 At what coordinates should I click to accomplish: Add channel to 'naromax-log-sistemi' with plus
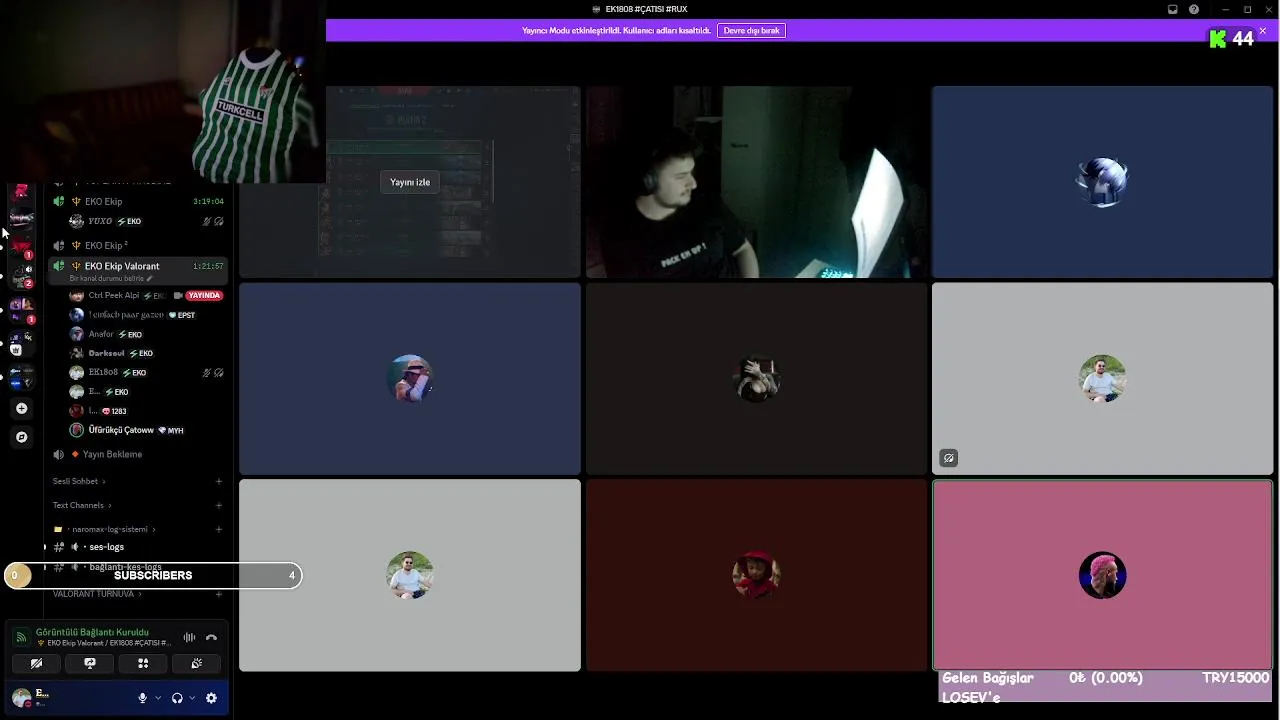click(x=219, y=529)
